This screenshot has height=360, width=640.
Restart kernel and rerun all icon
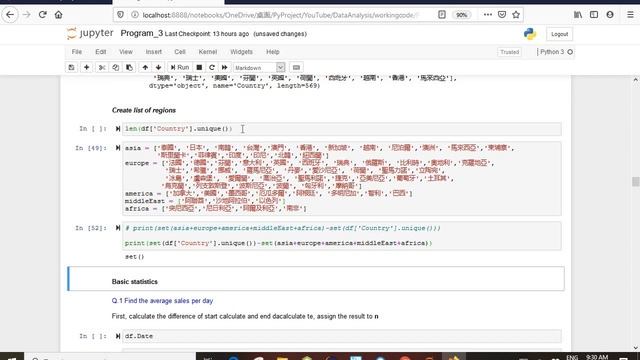pos(224,67)
